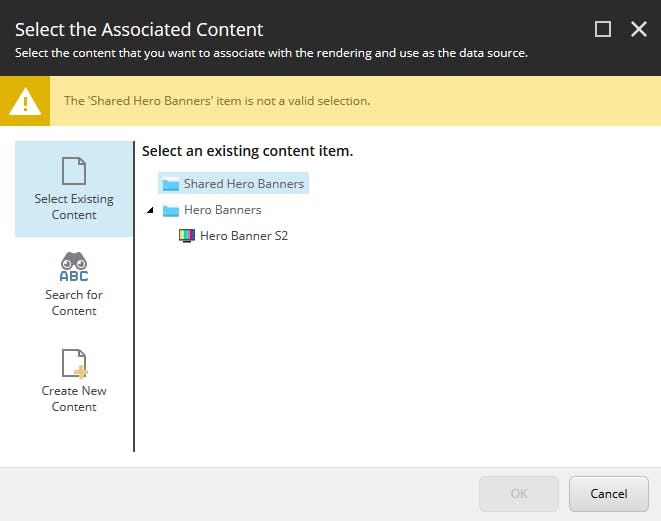Image resolution: width=661 pixels, height=521 pixels.
Task: Maximize the dialog using the square icon
Action: click(603, 30)
